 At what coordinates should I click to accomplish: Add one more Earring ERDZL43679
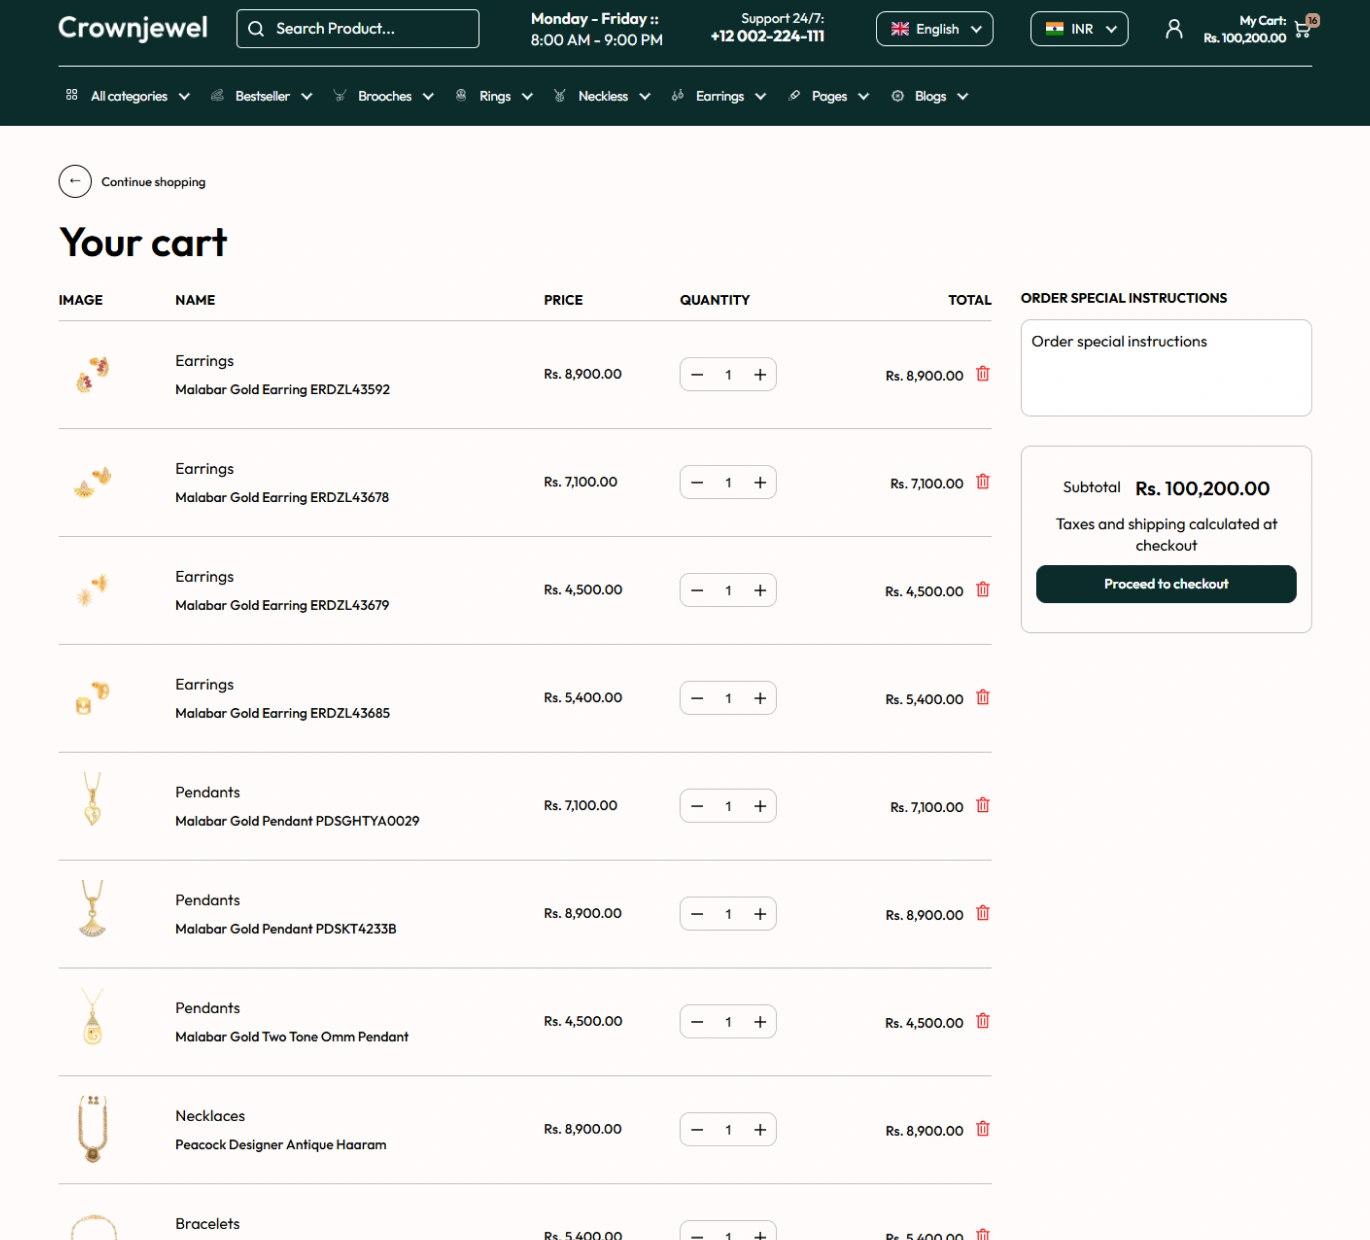pyautogui.click(x=760, y=591)
